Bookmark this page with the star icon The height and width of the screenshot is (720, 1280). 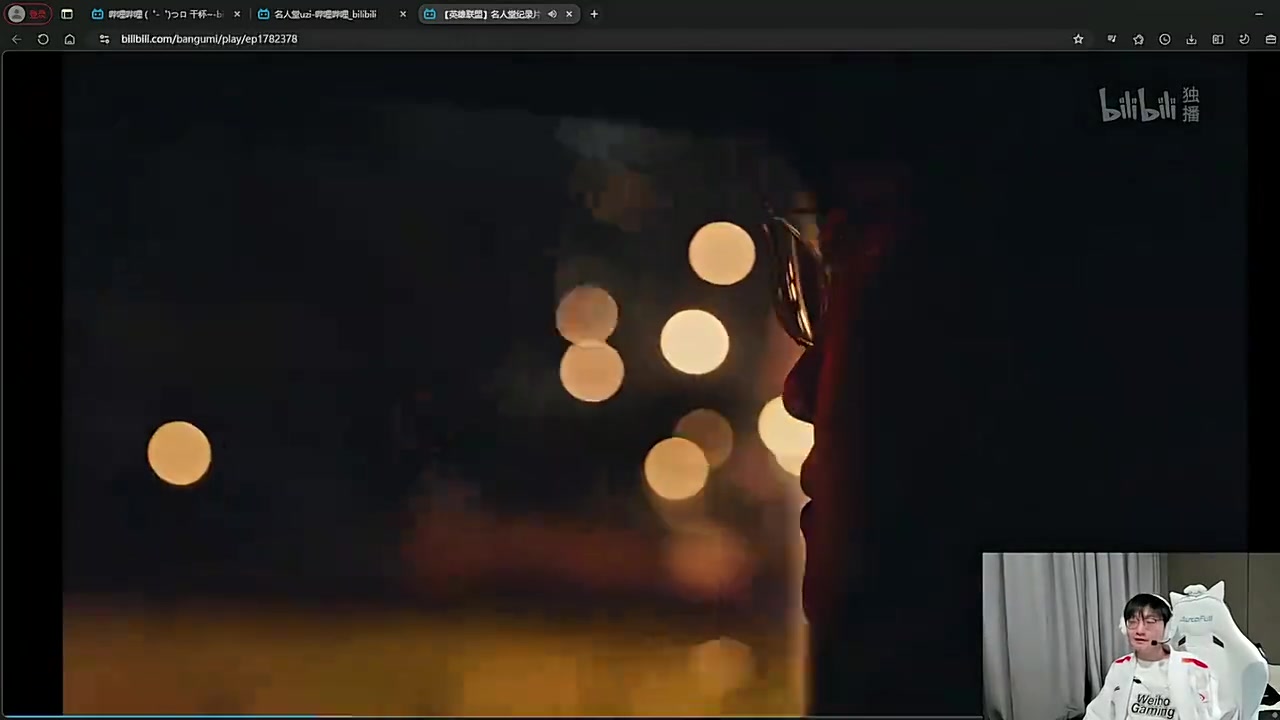coord(1078,39)
